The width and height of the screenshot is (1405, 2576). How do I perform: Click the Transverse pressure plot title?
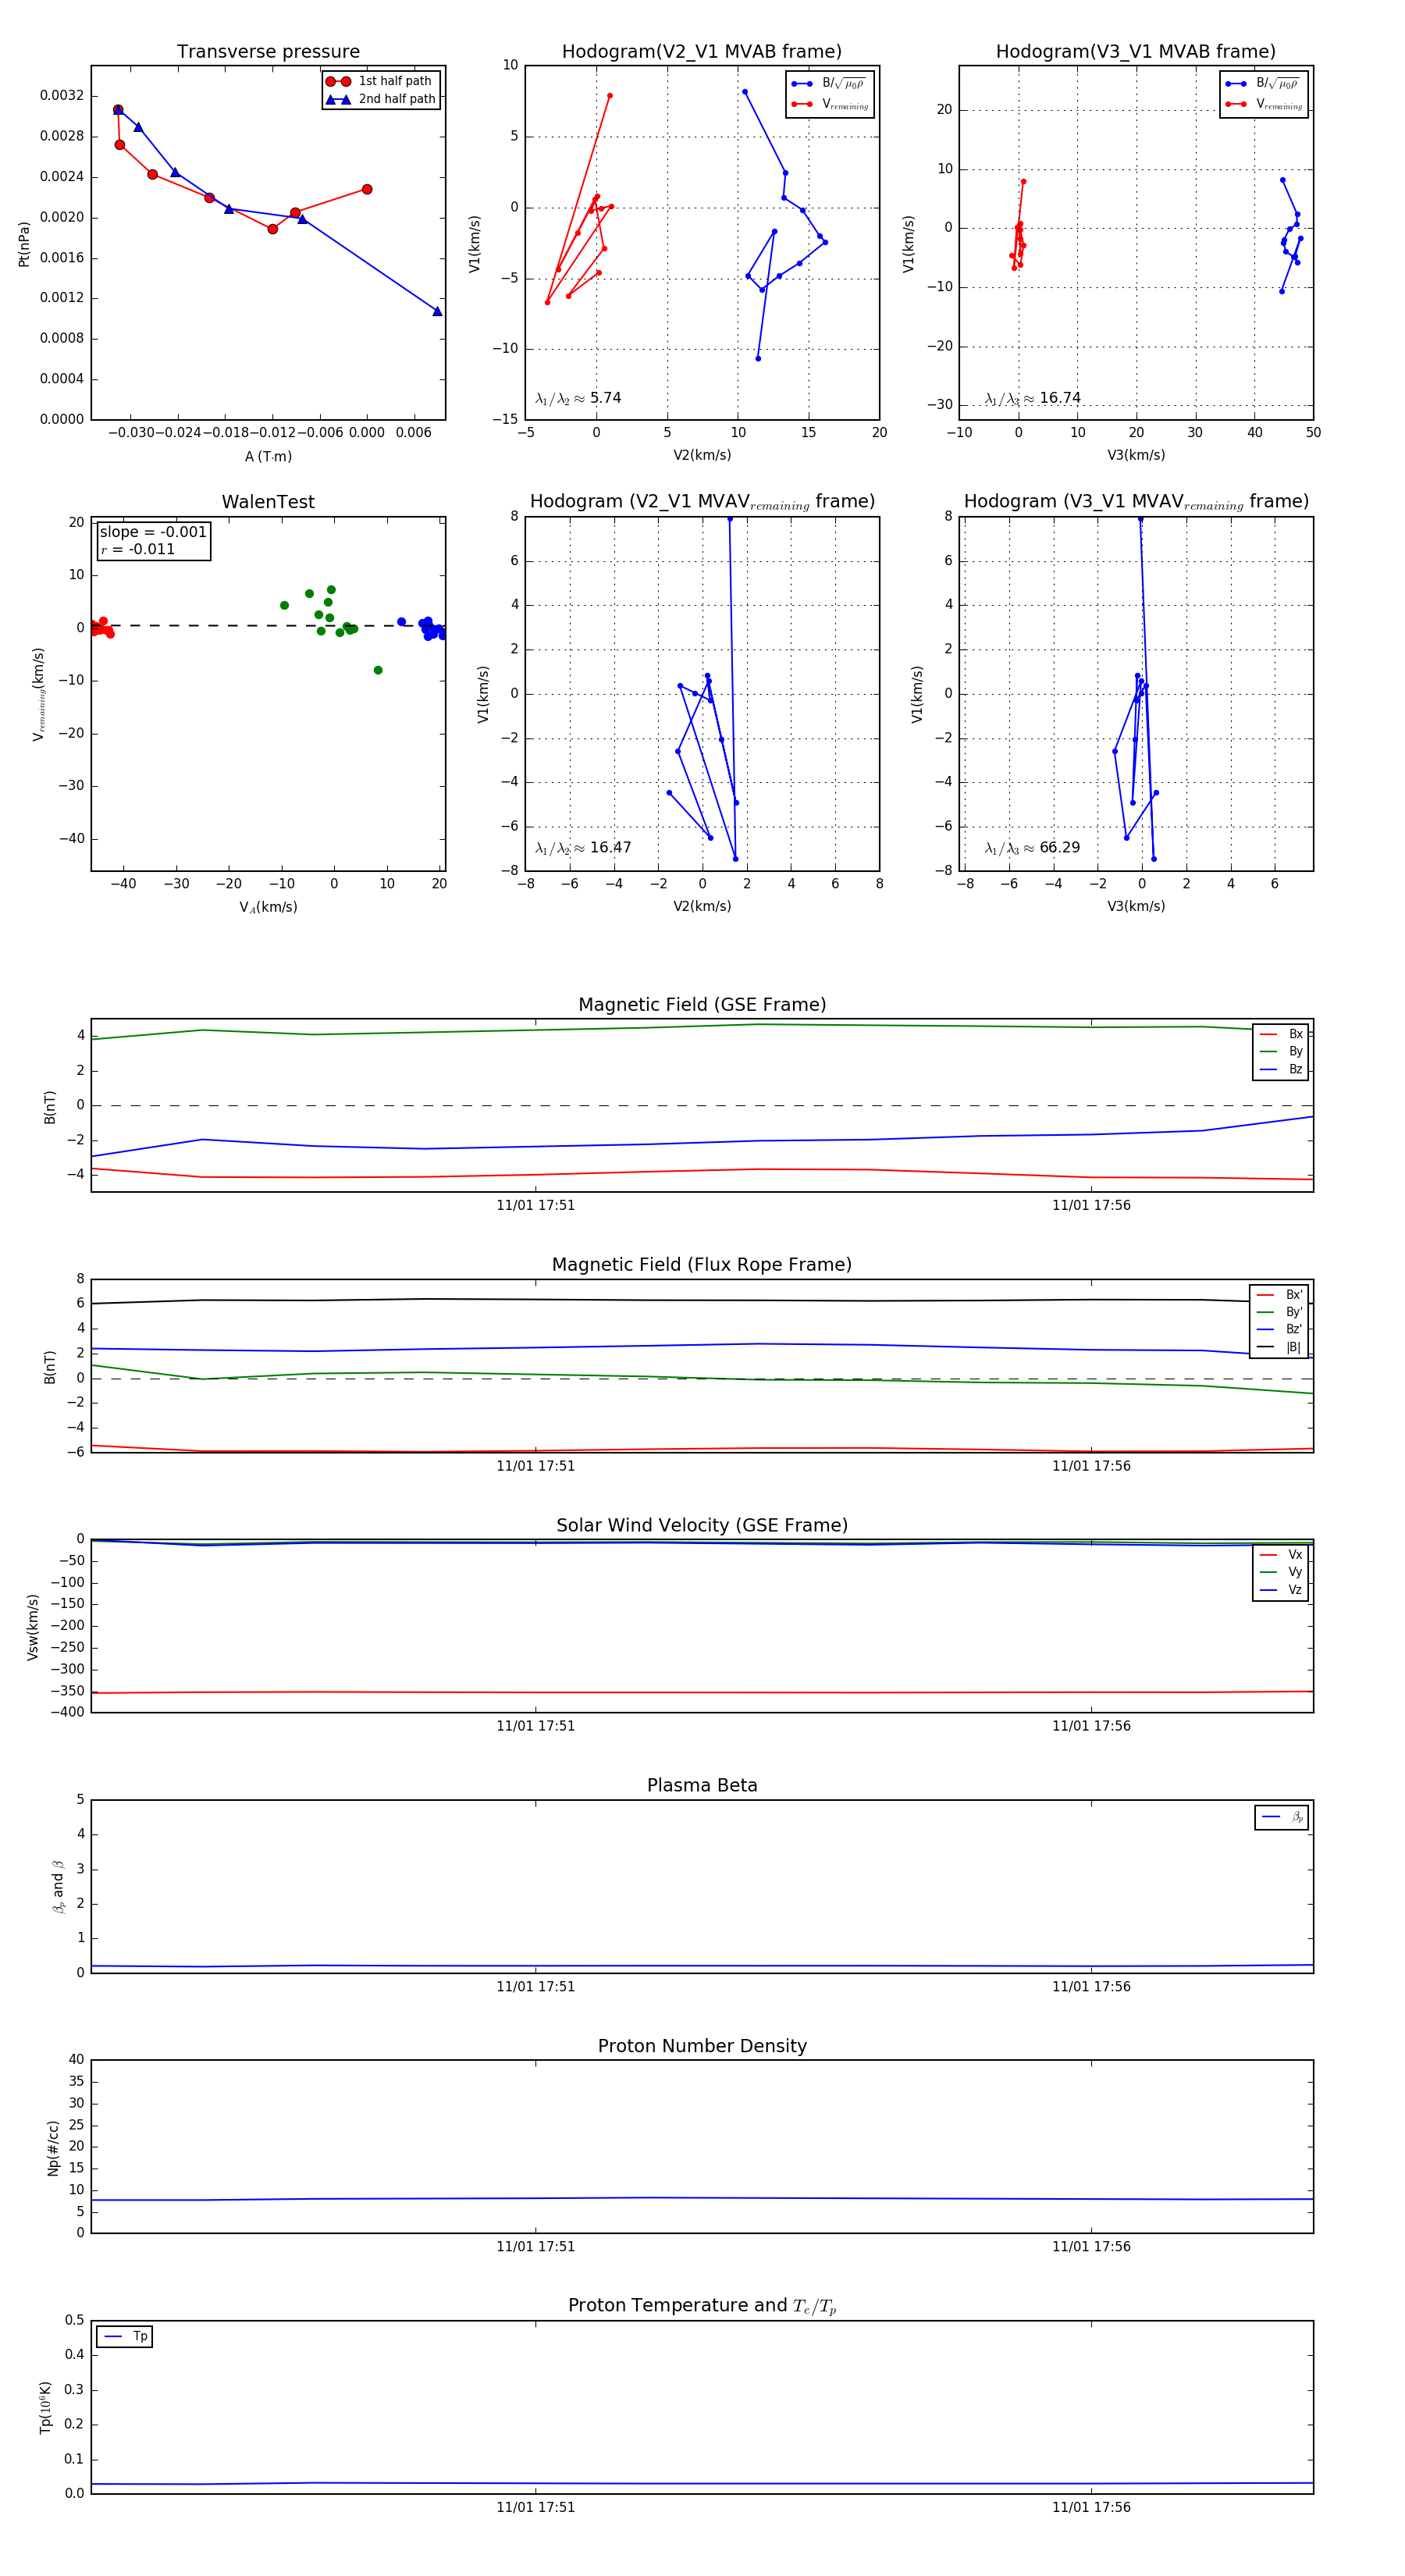[268, 52]
